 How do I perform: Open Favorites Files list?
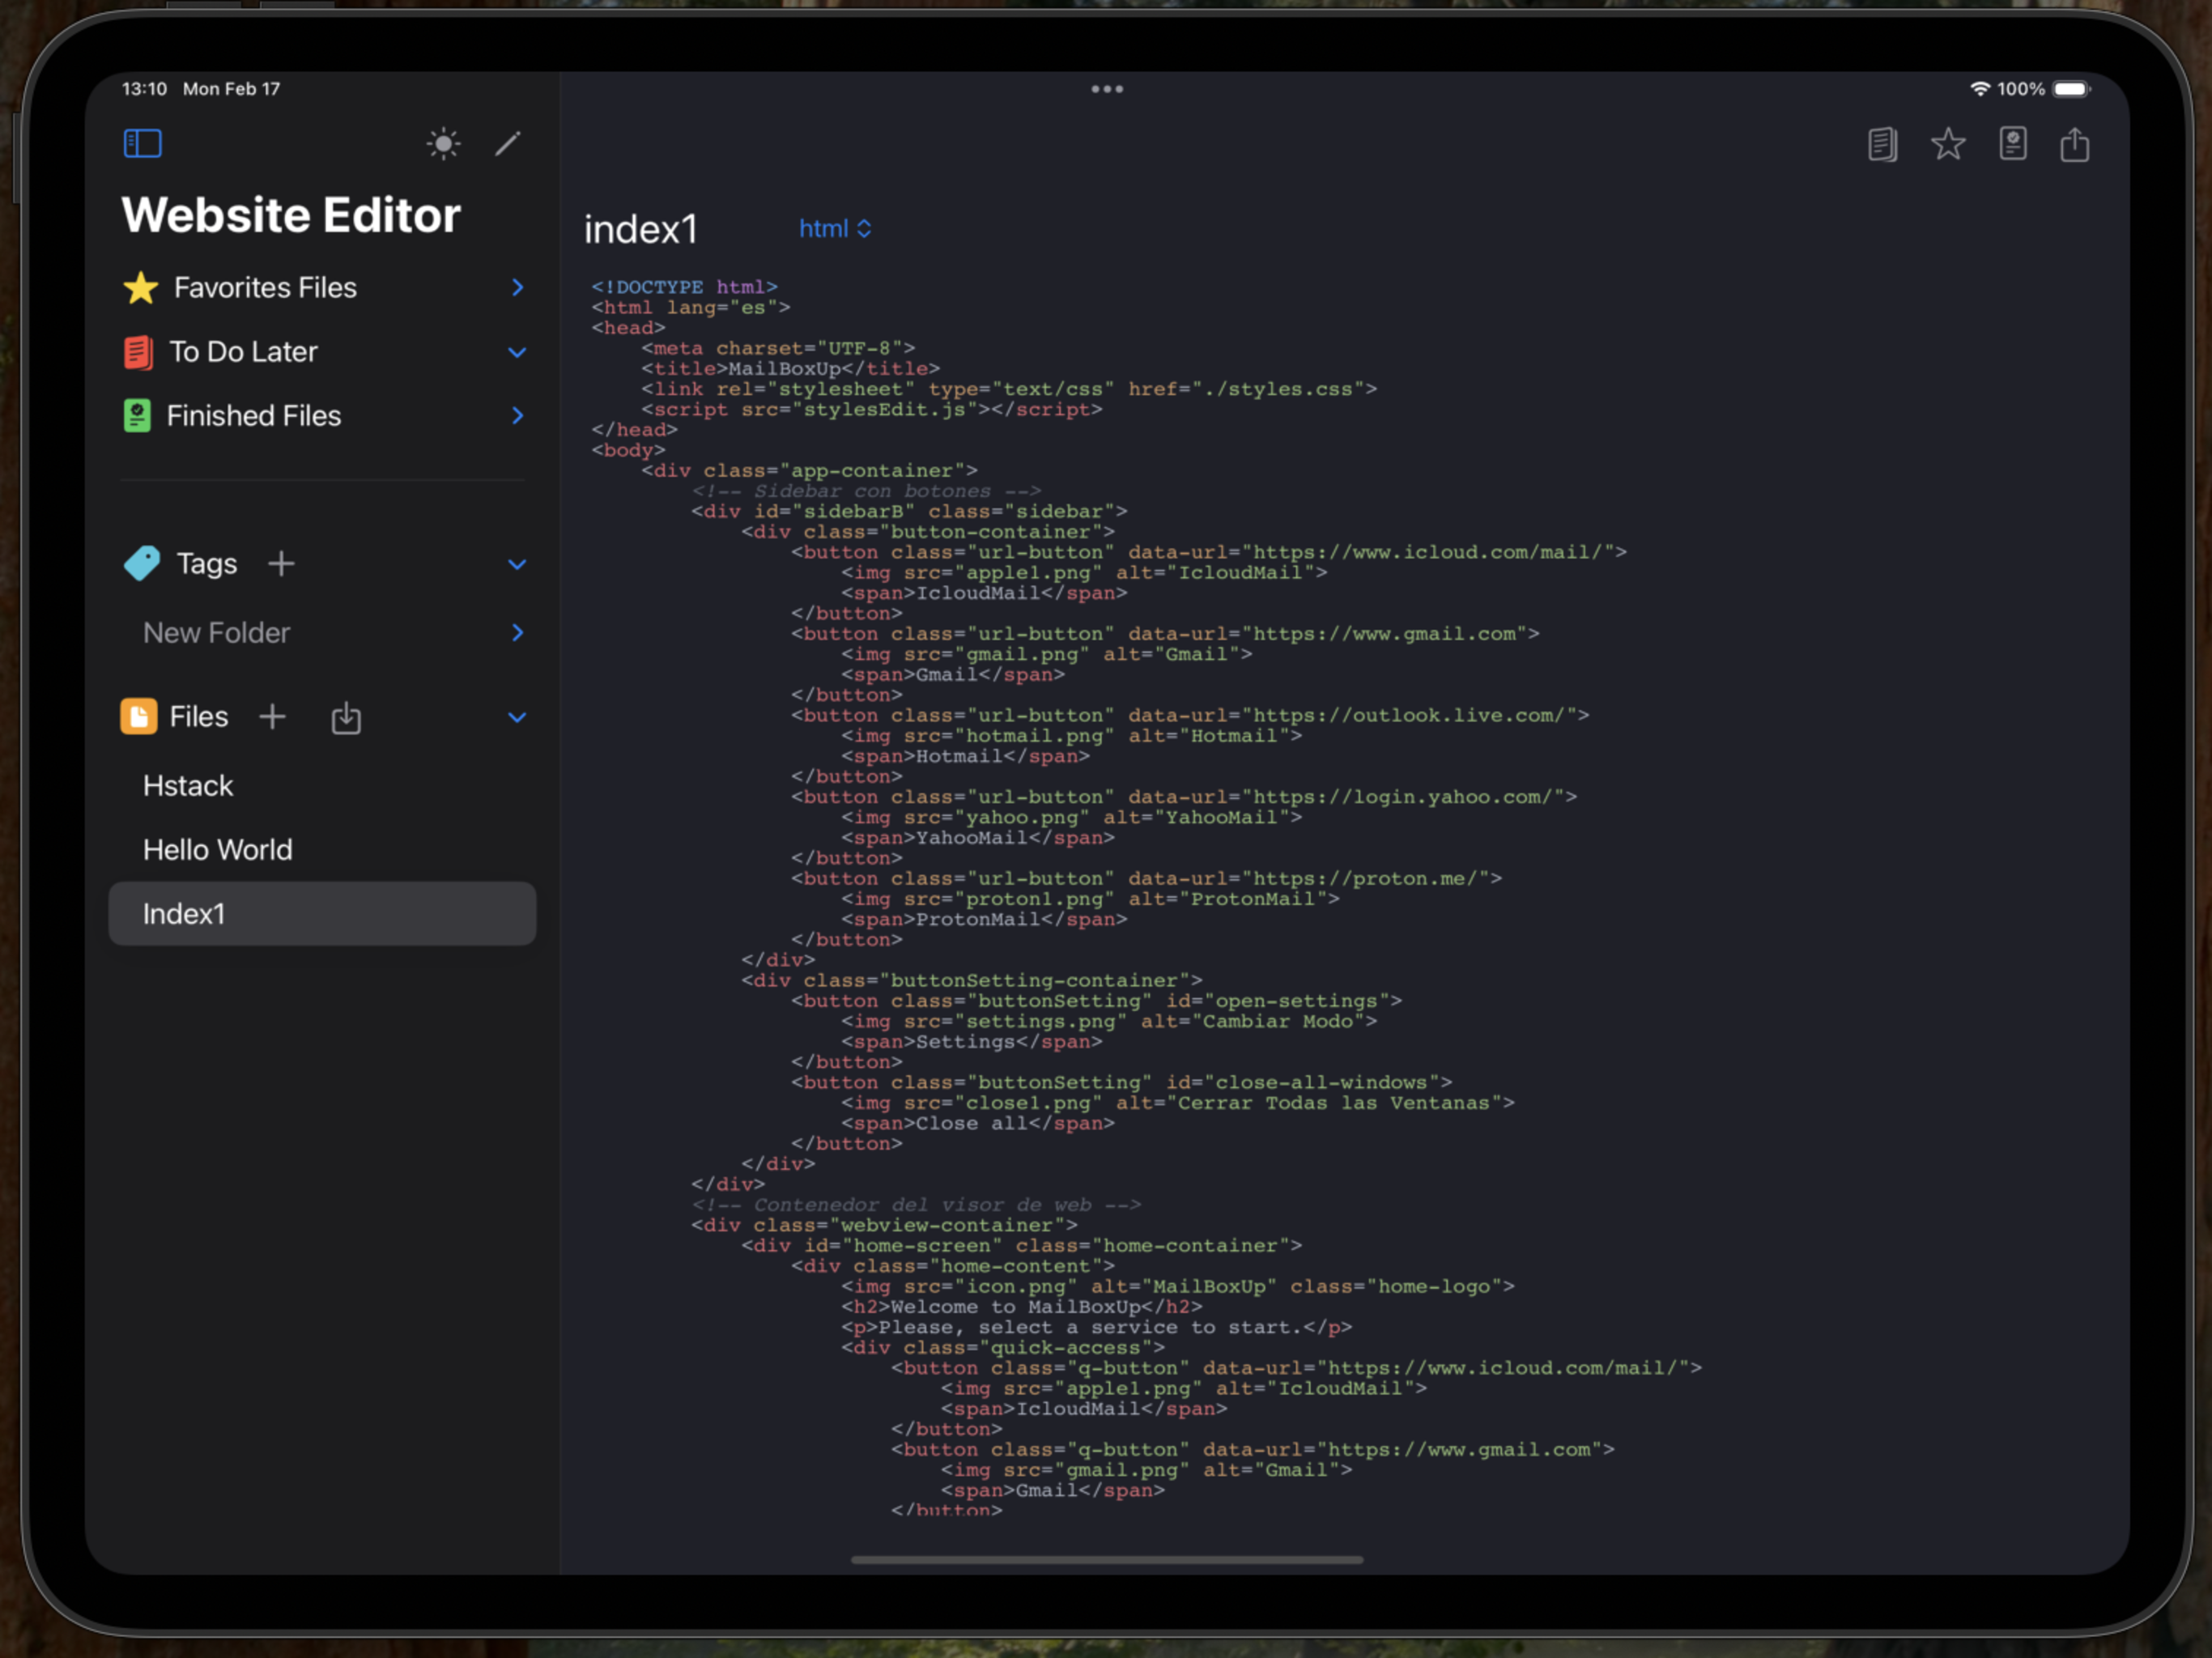265,288
